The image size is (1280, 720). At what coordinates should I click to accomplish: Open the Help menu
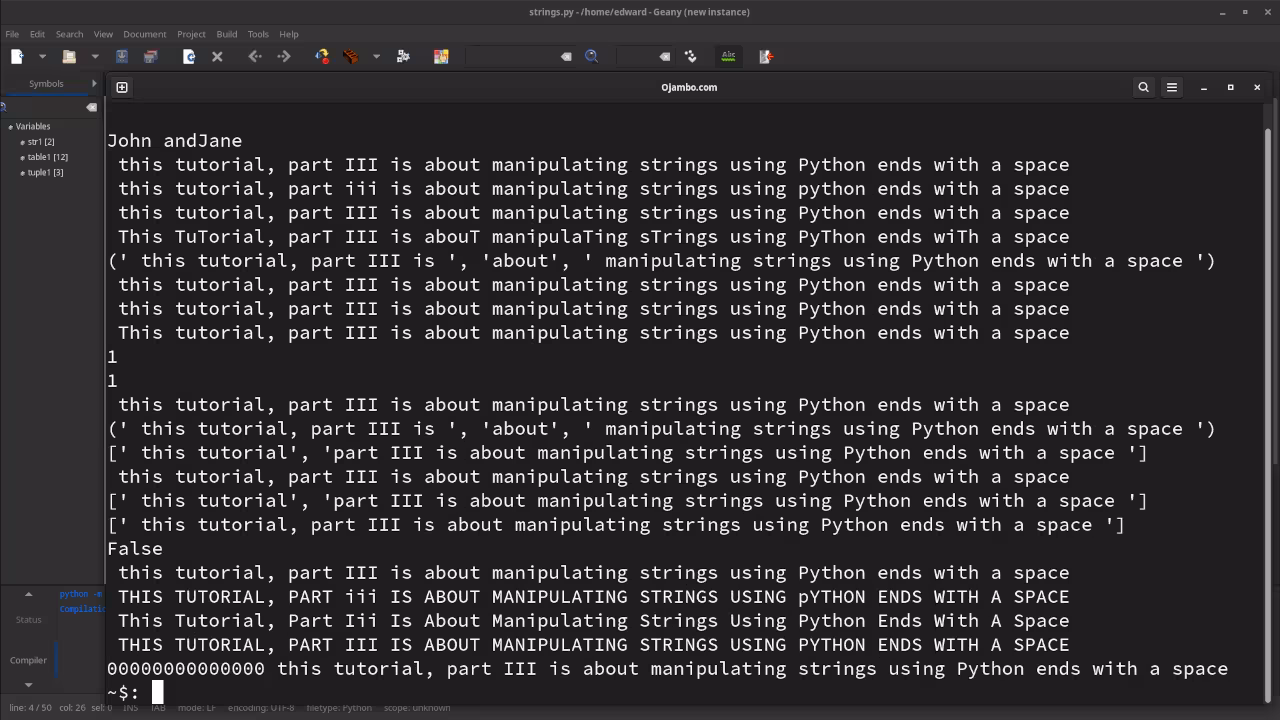coord(289,34)
